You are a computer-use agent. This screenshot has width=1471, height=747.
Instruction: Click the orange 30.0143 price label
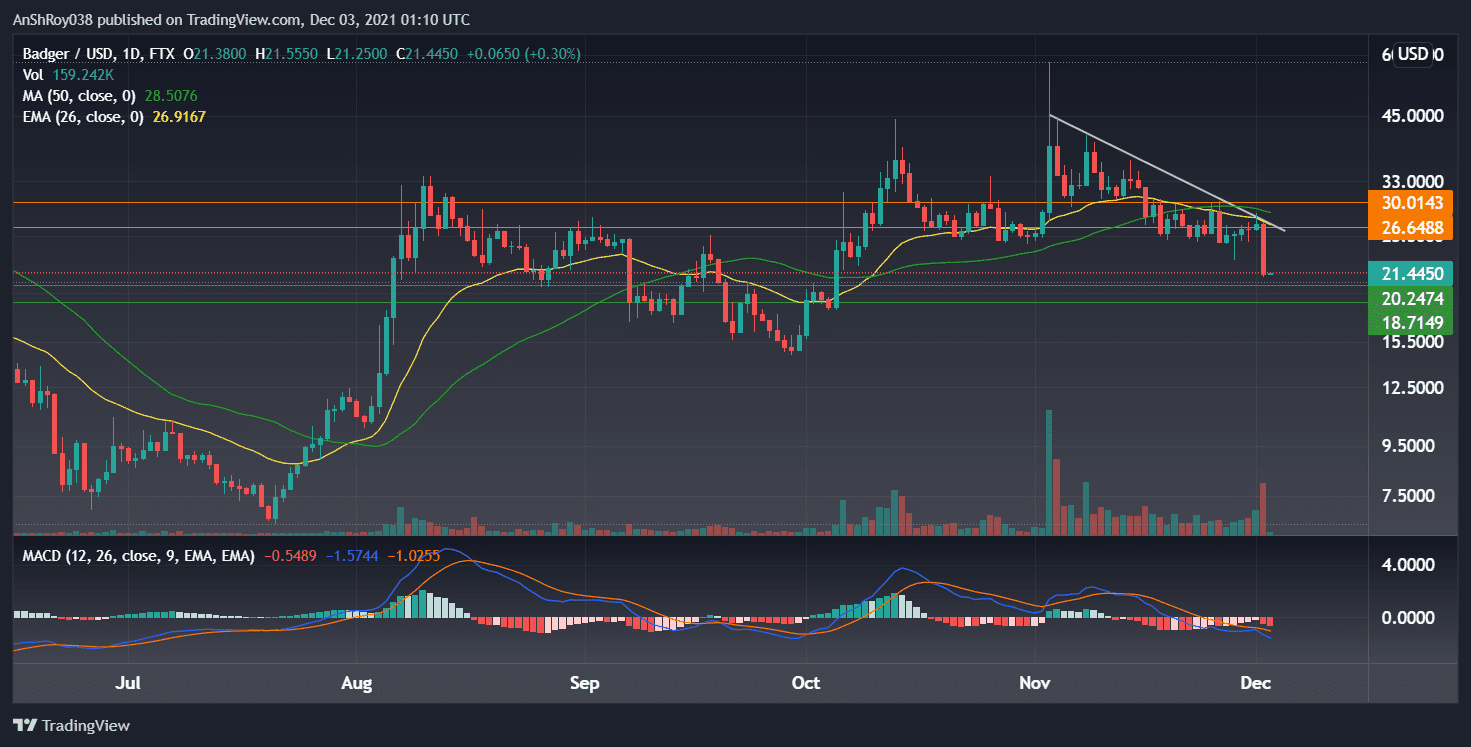tap(1409, 202)
